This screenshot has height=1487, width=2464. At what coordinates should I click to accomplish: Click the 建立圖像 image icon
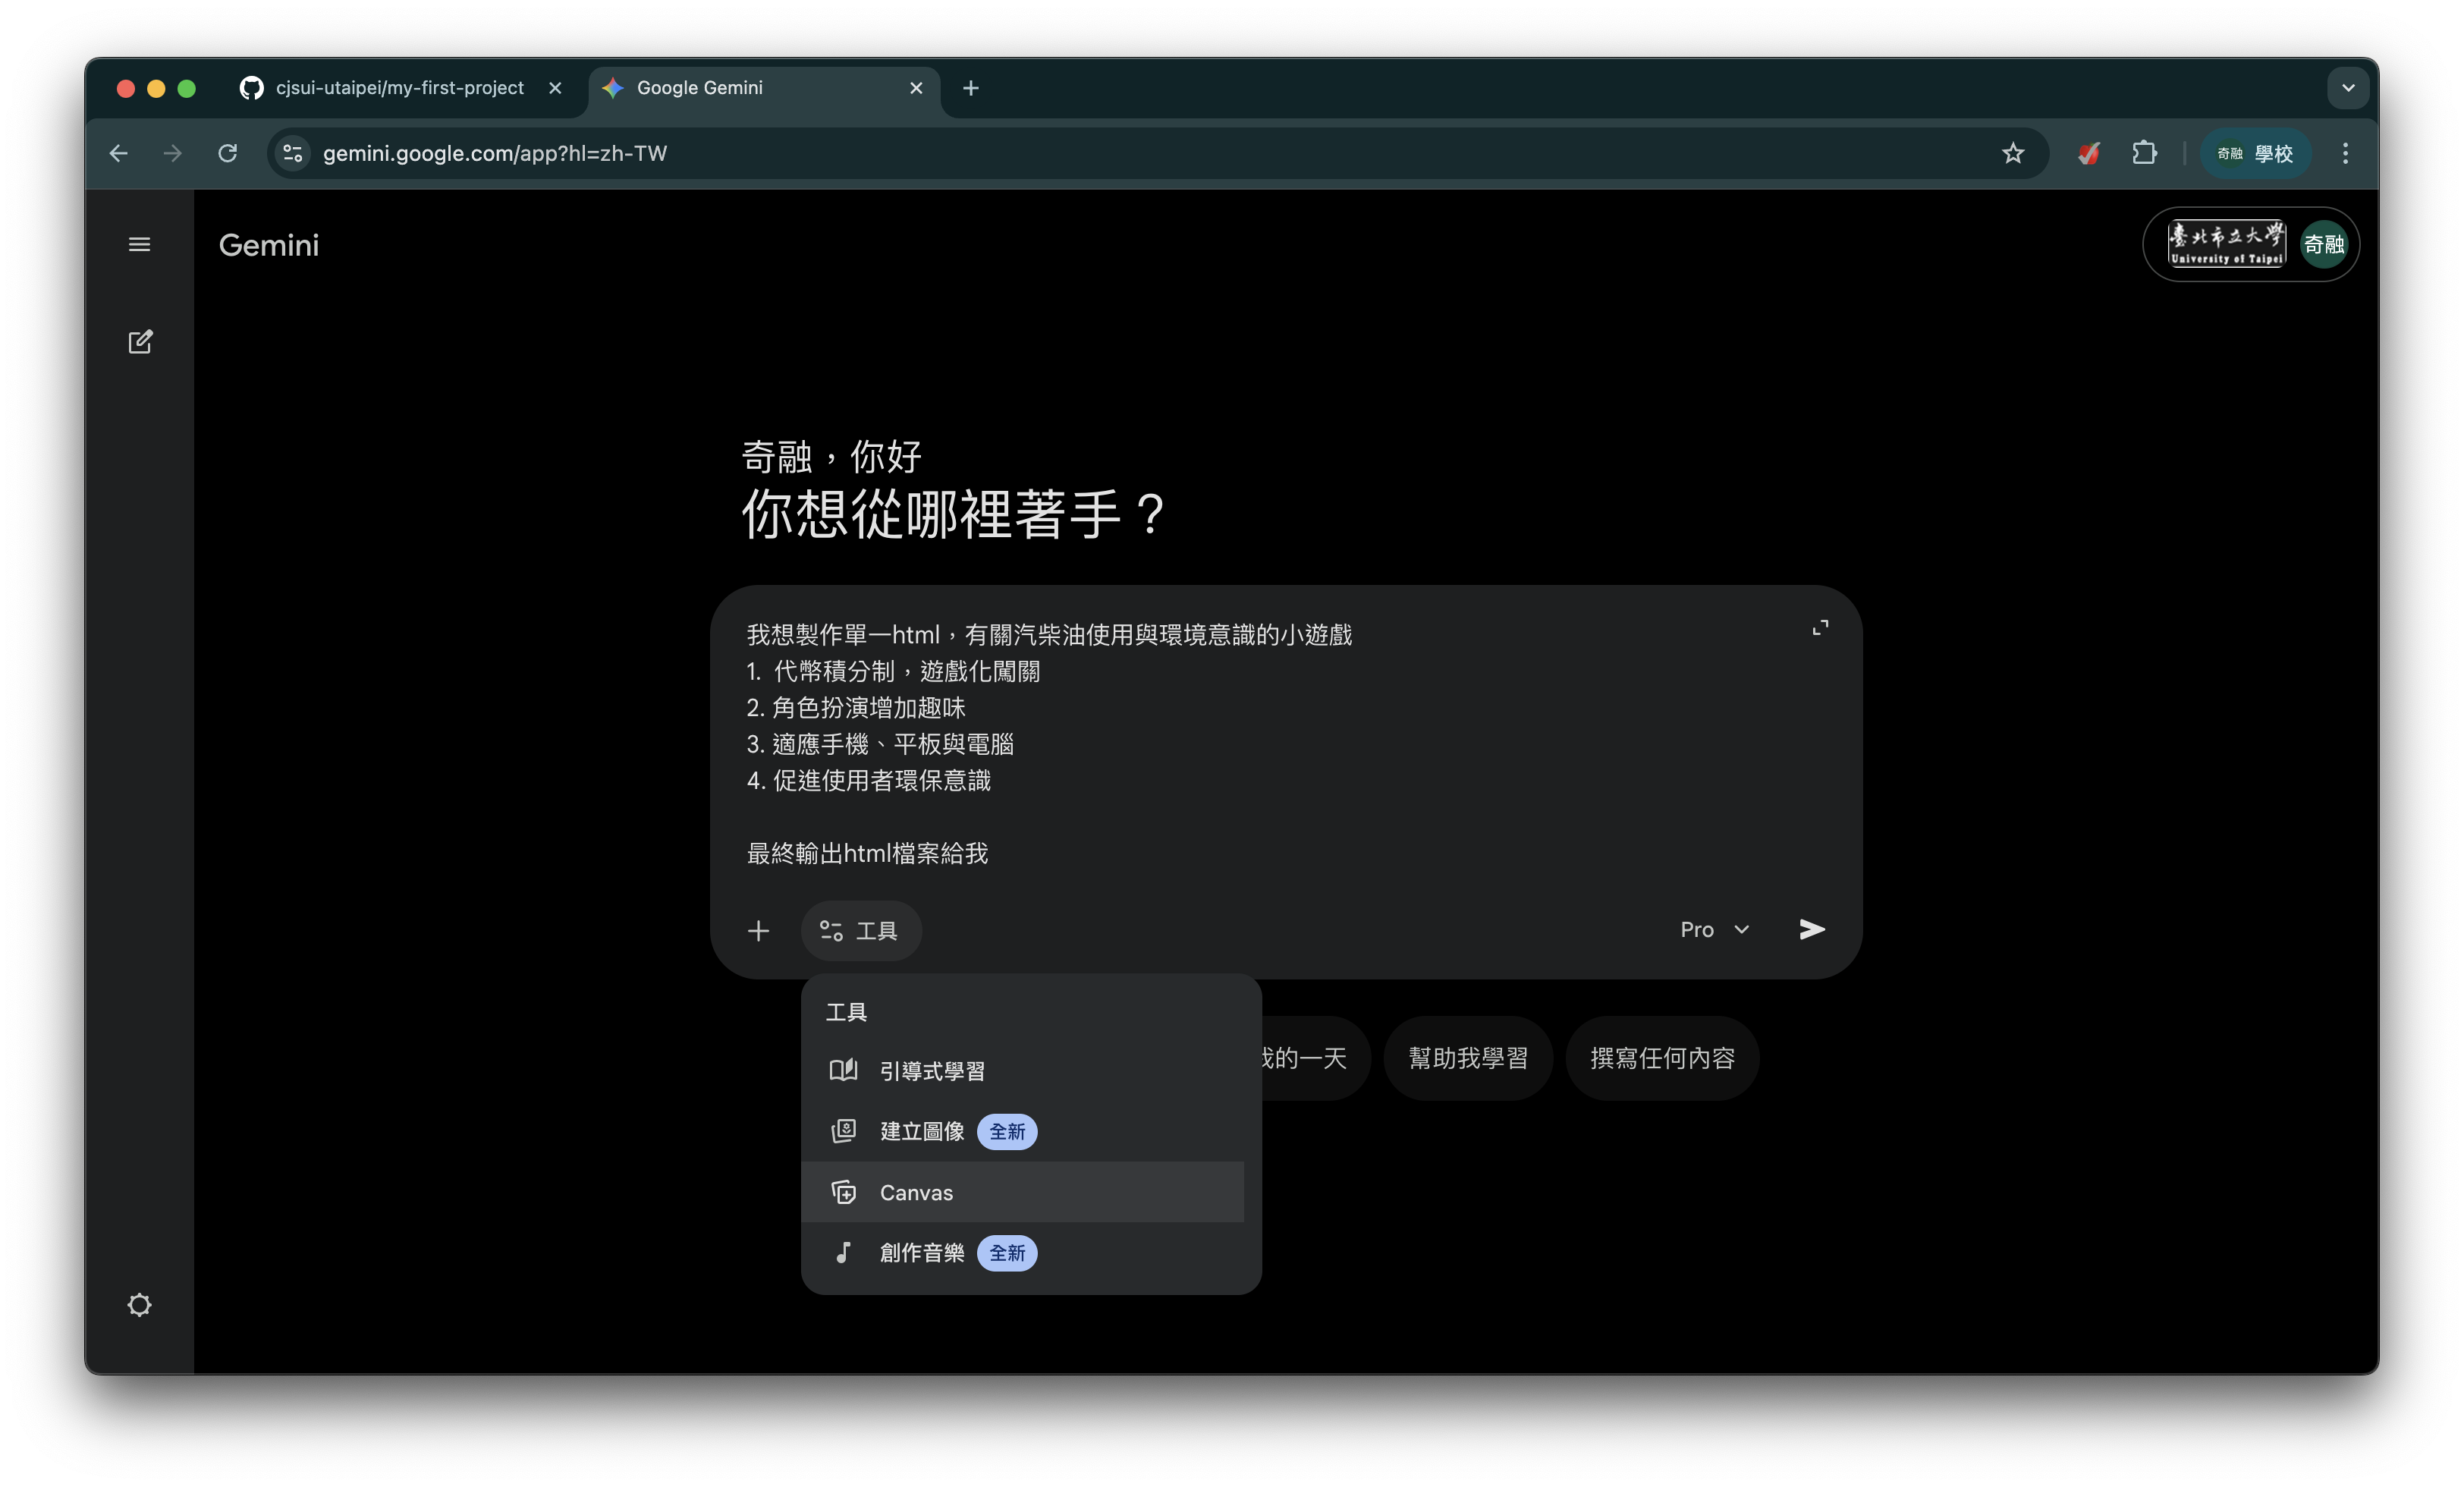pos(843,1131)
